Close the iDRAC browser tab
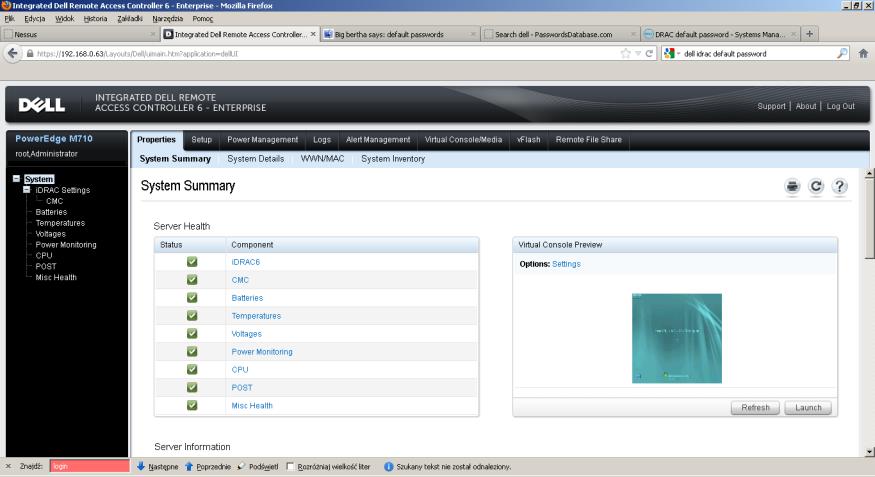 (313, 34)
